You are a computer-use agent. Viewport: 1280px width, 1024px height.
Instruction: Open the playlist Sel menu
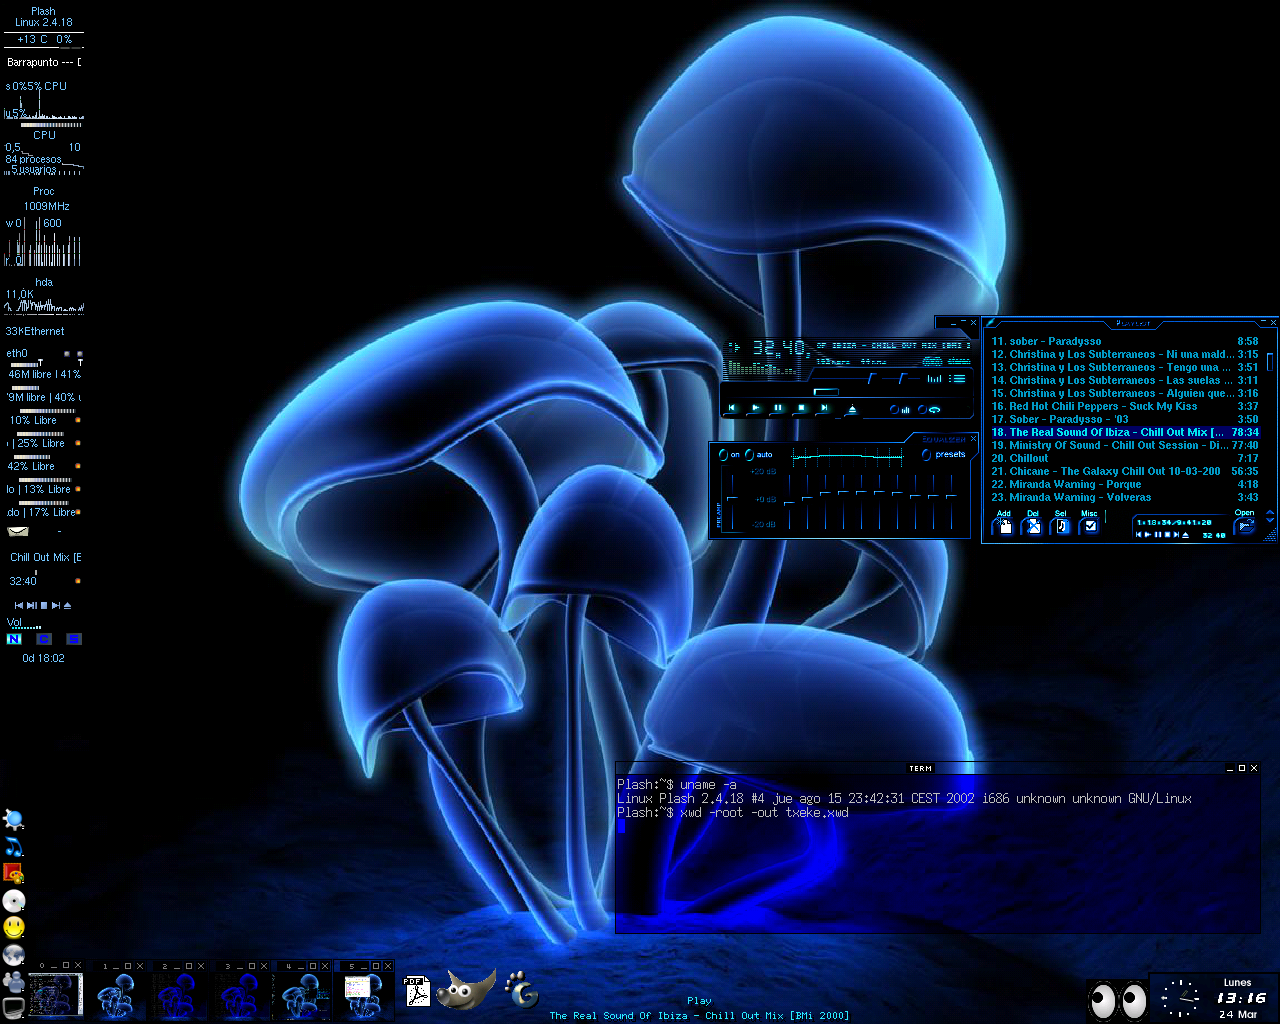coord(1061,523)
